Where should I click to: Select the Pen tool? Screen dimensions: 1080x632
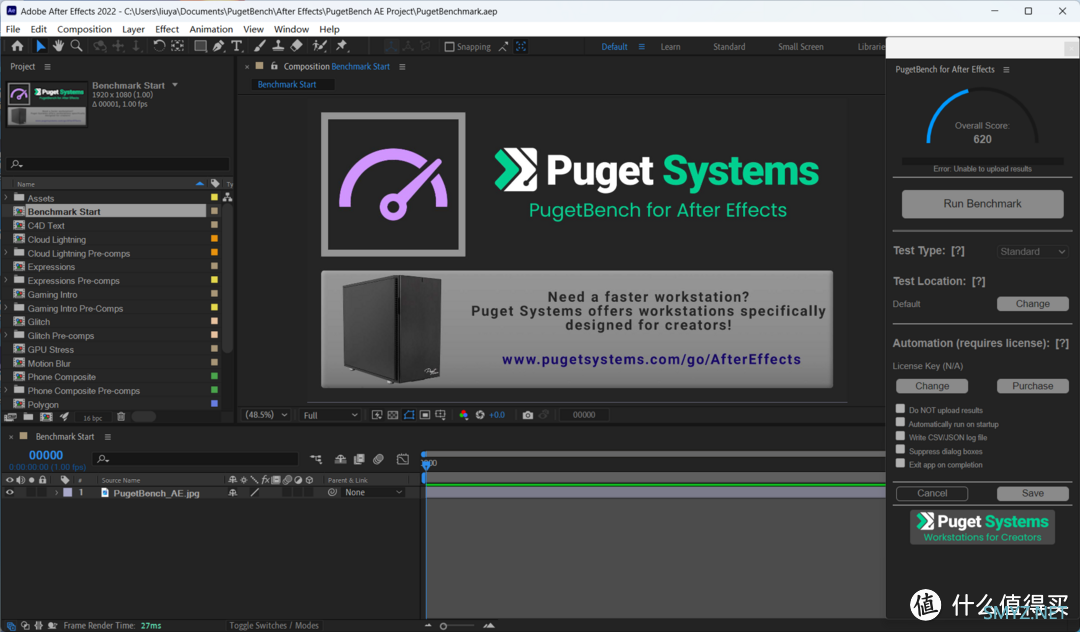click(x=218, y=46)
